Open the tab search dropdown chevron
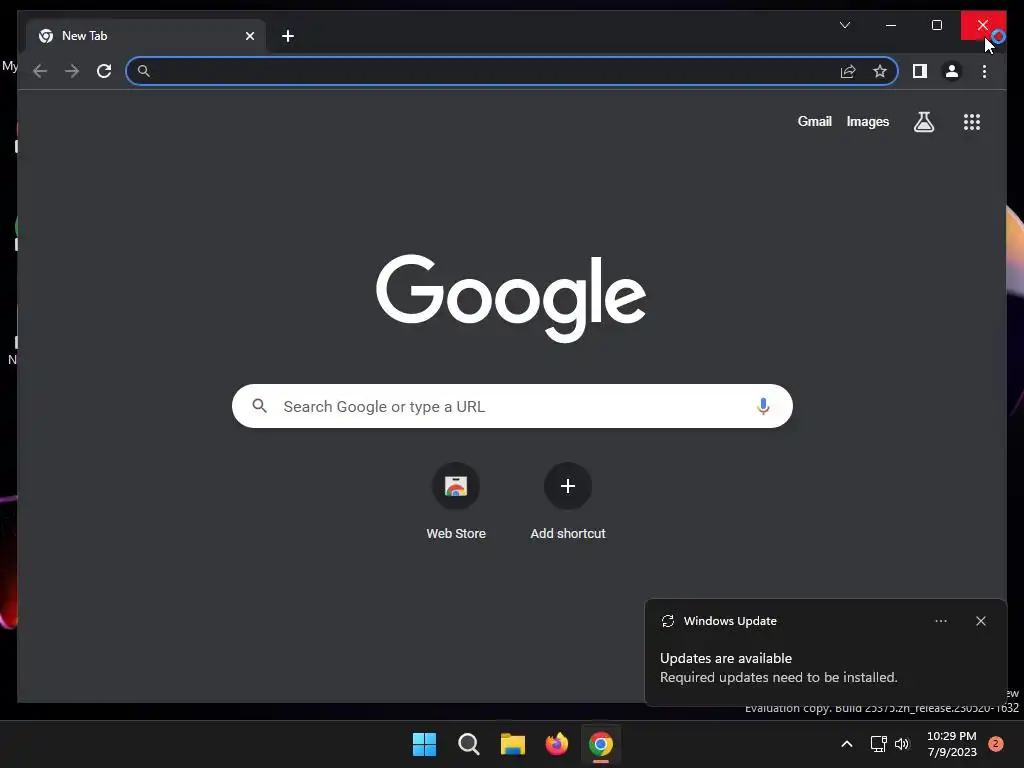1024x768 pixels. click(x=844, y=25)
